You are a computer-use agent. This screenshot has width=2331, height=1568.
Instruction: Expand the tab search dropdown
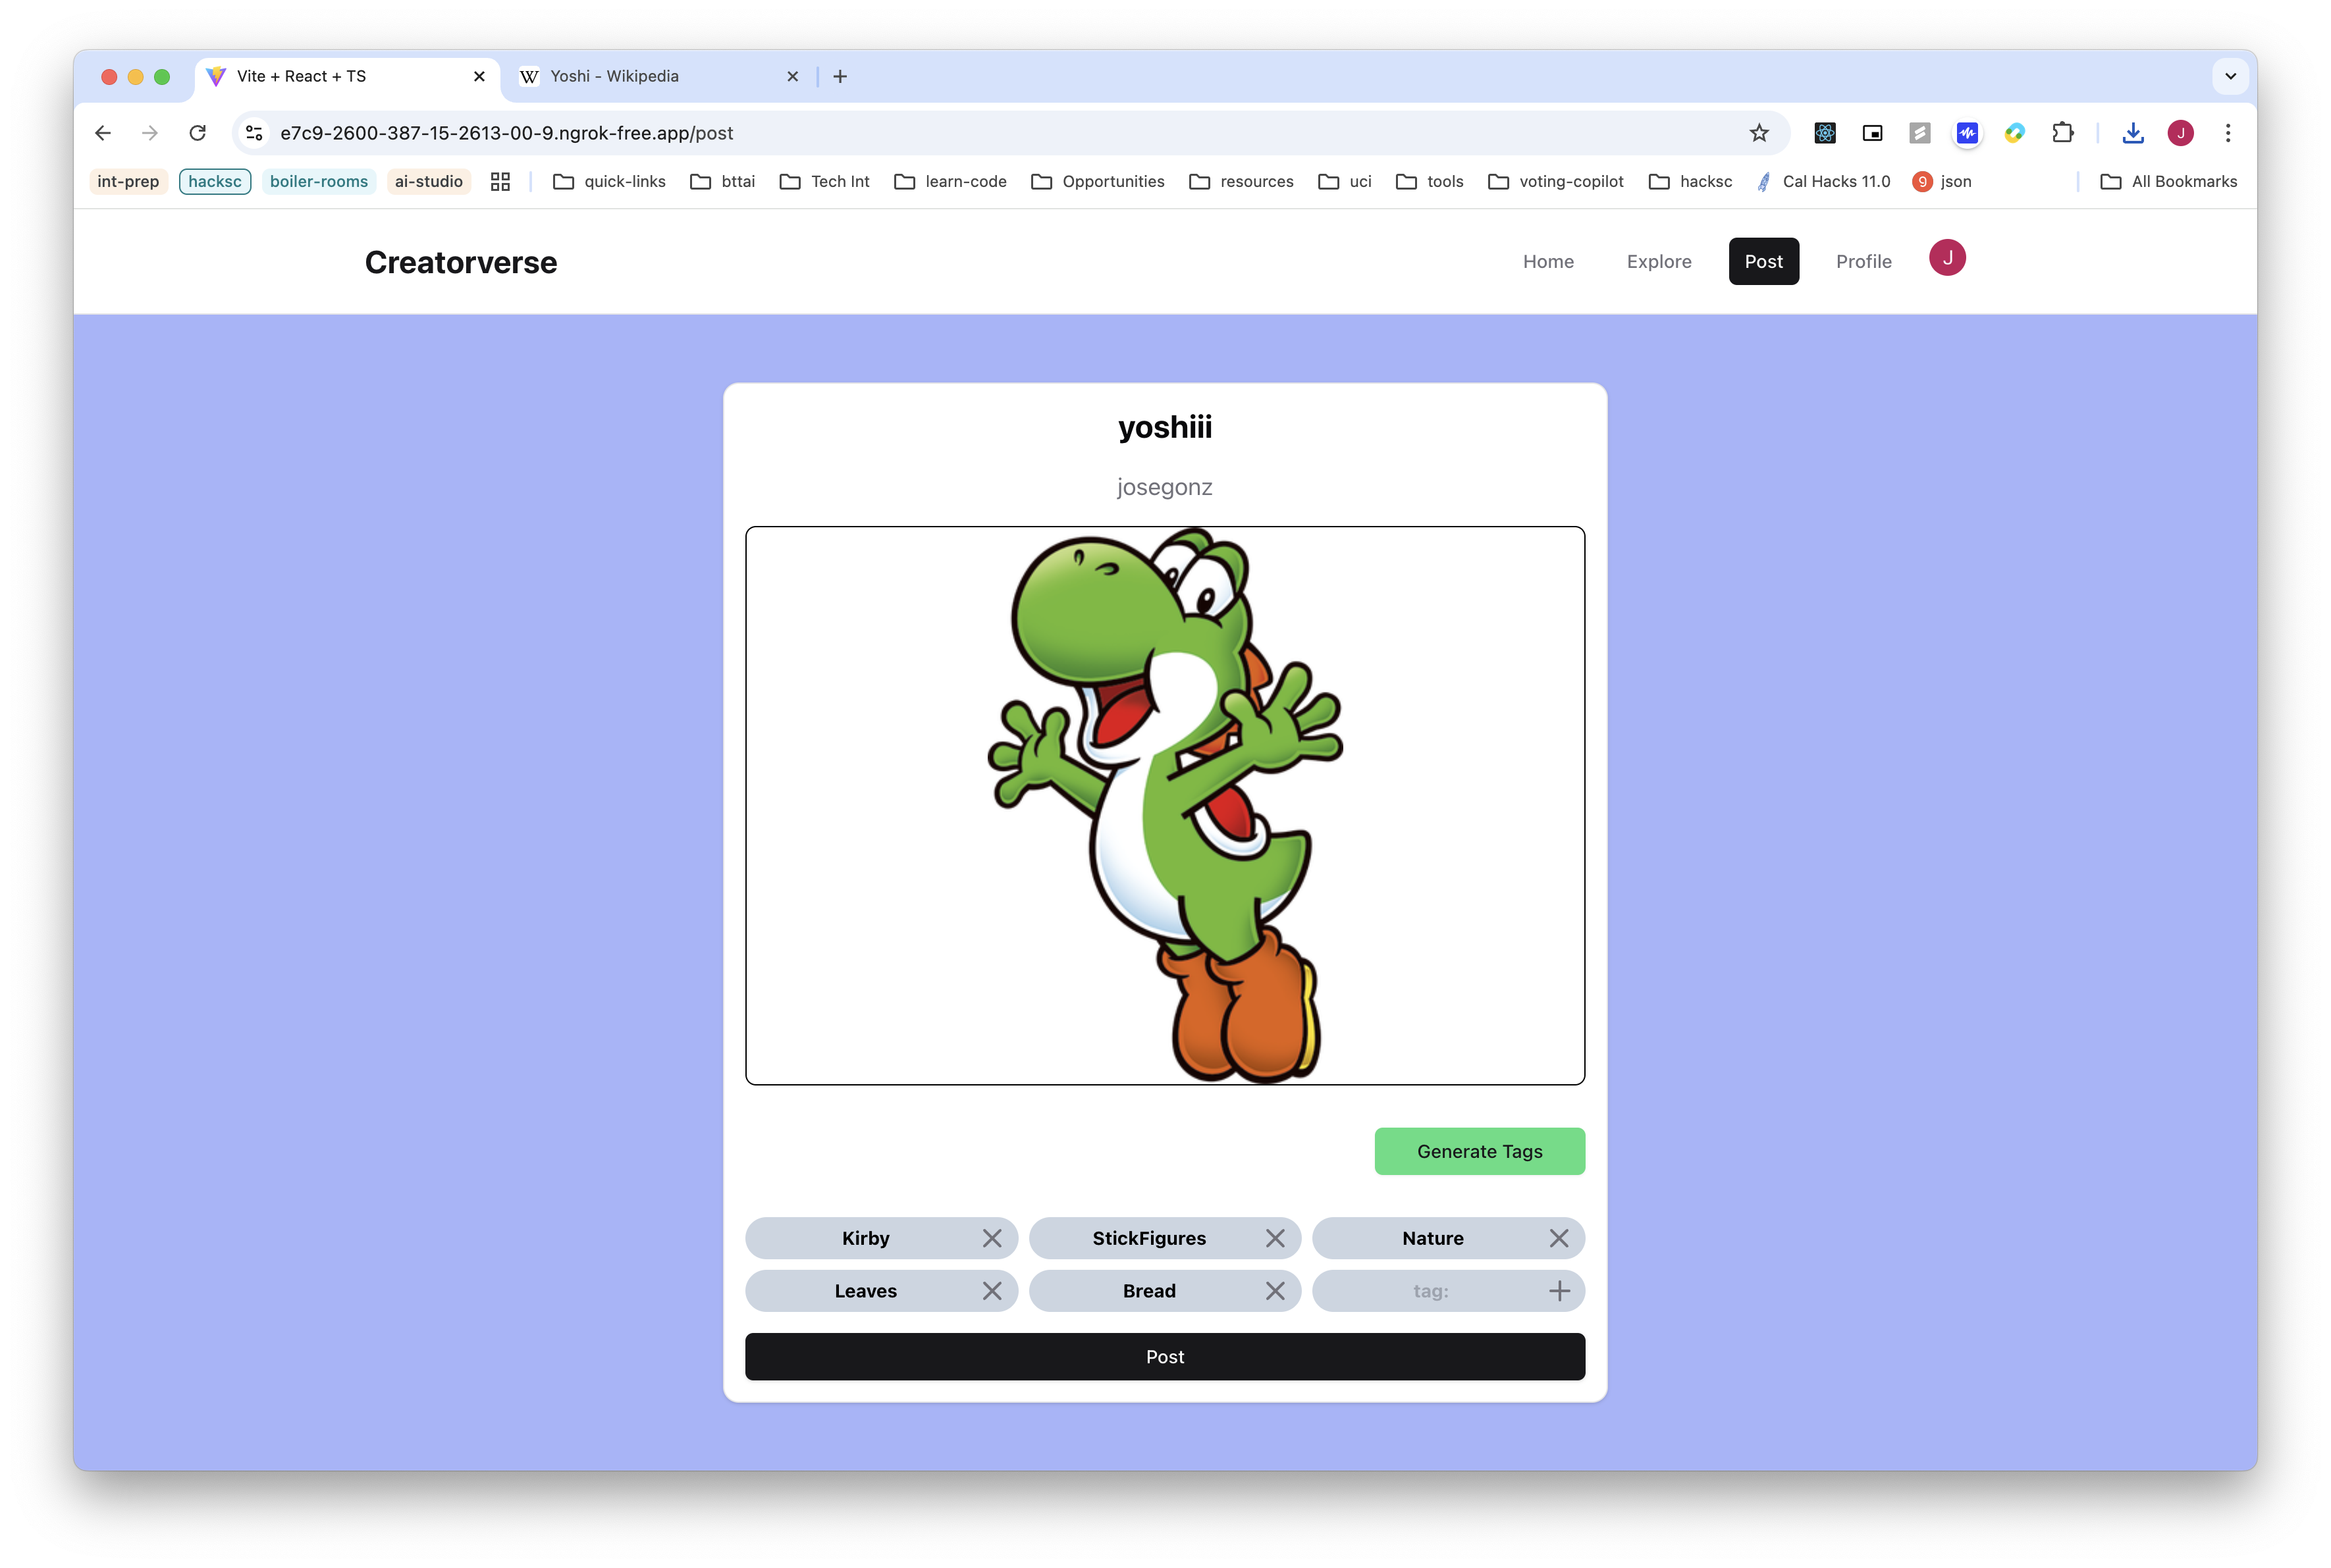pos(2230,76)
